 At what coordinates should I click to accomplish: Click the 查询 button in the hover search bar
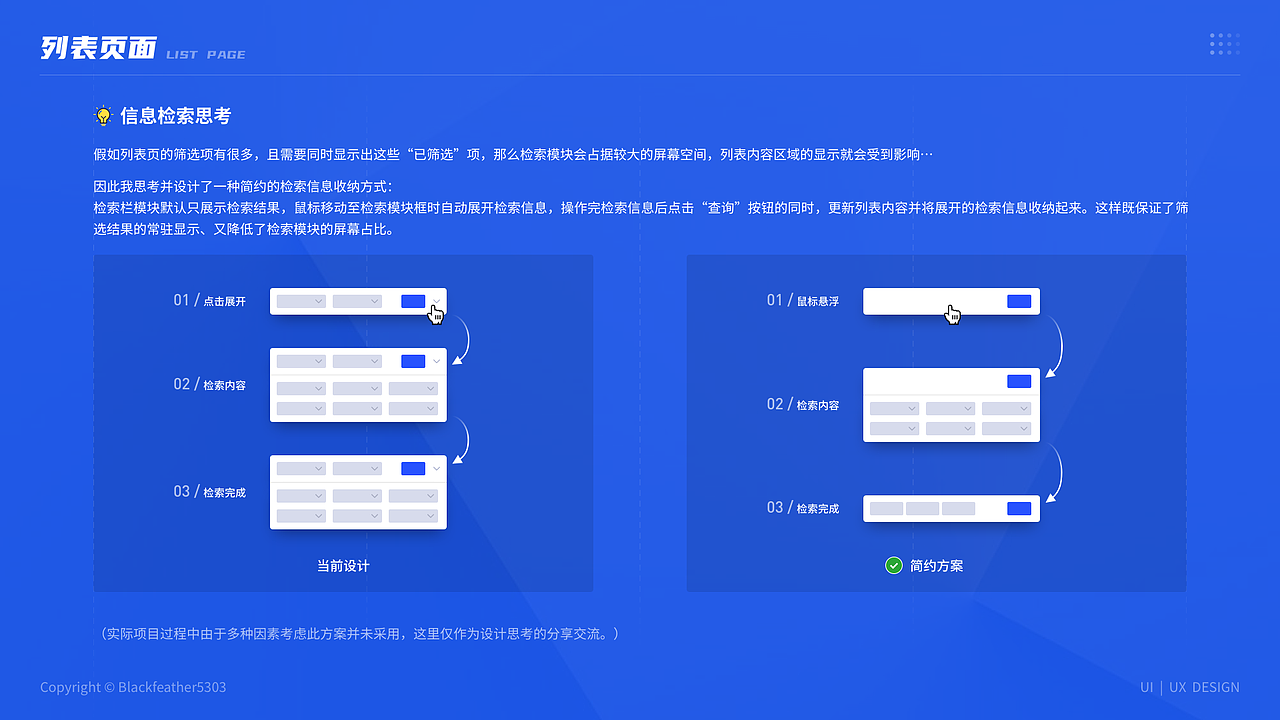click(1017, 300)
